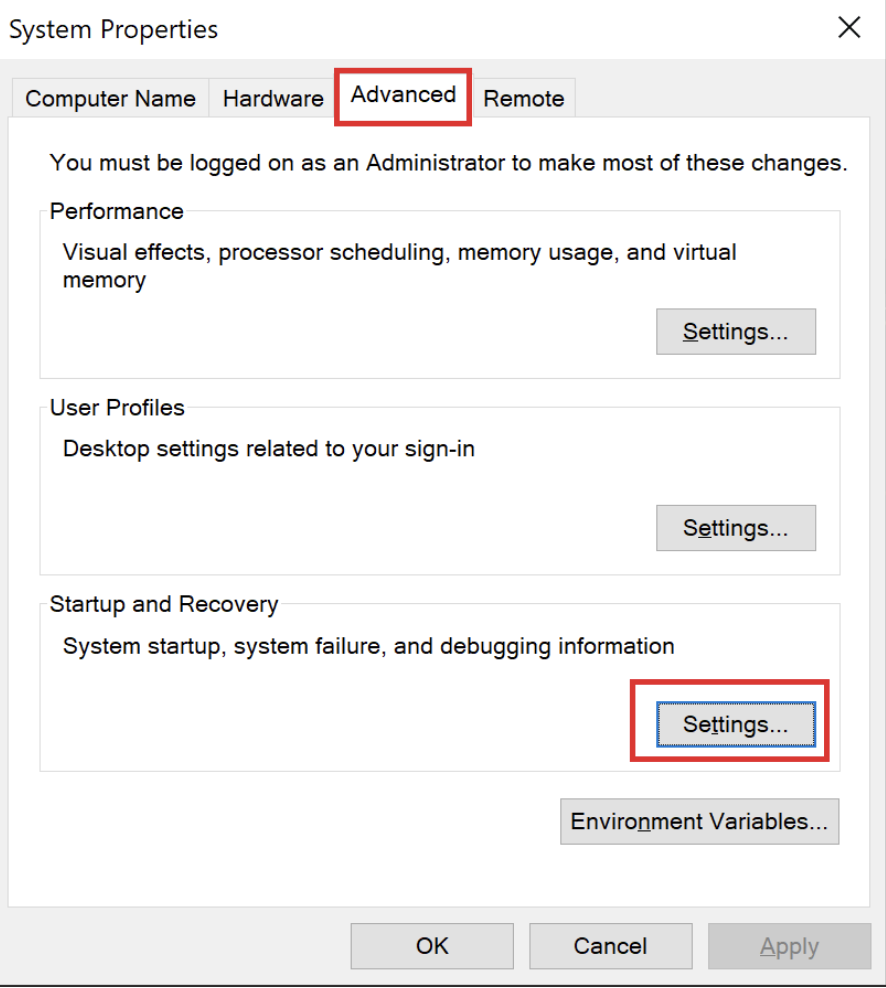886x988 pixels.
Task: Cancel the System Properties dialog
Action: click(x=610, y=946)
